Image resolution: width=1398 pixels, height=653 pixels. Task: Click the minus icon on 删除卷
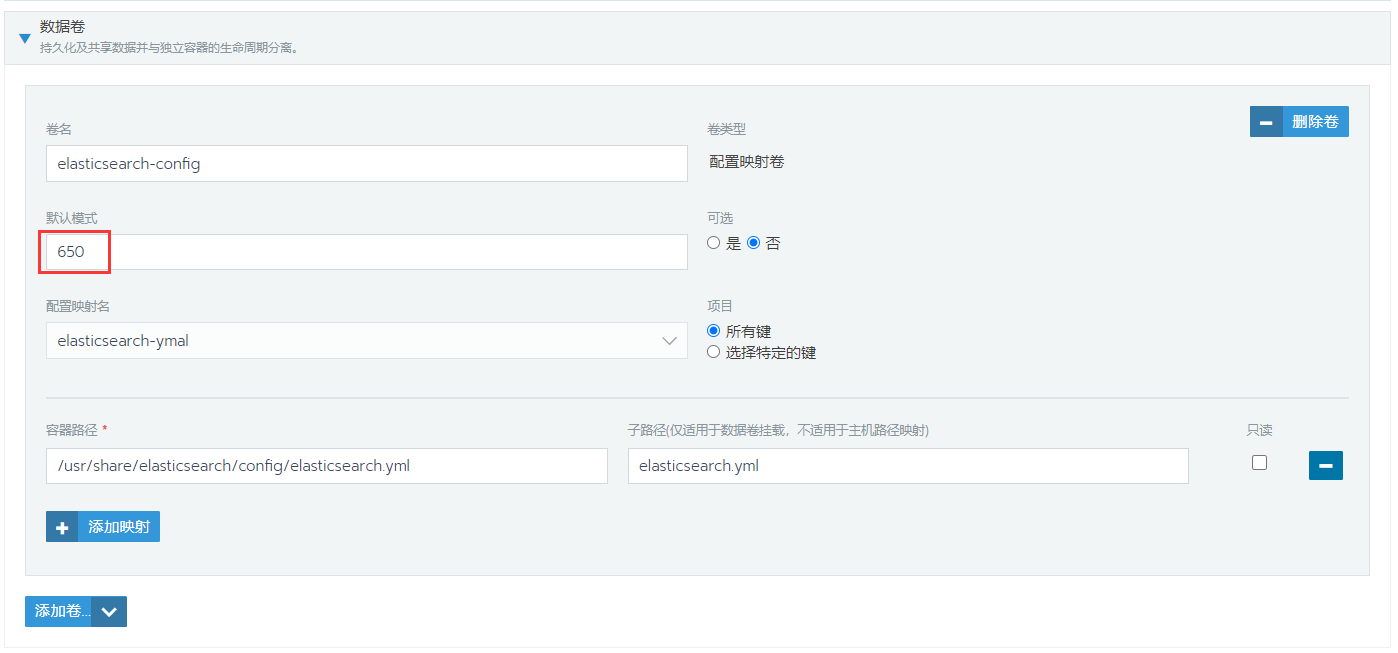(1266, 122)
